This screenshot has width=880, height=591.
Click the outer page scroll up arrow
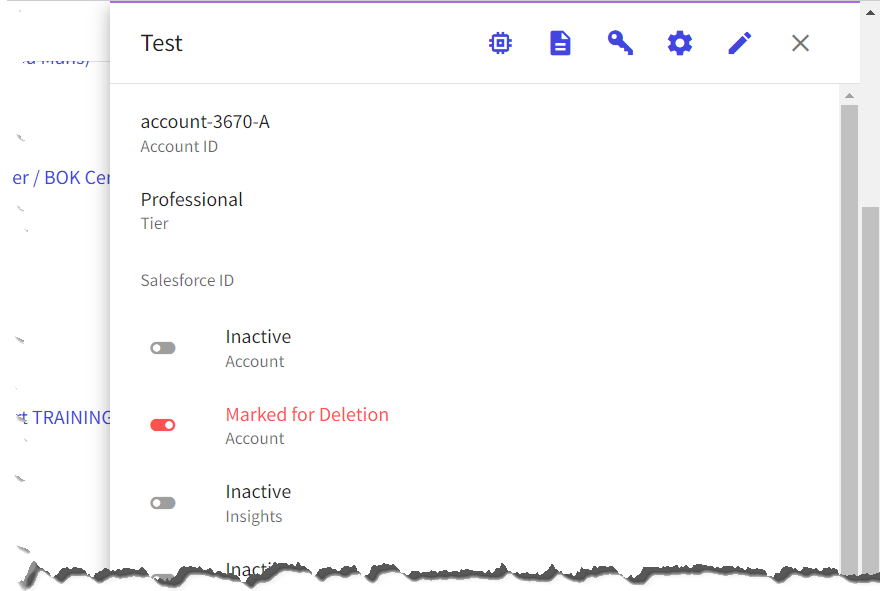click(870, 13)
